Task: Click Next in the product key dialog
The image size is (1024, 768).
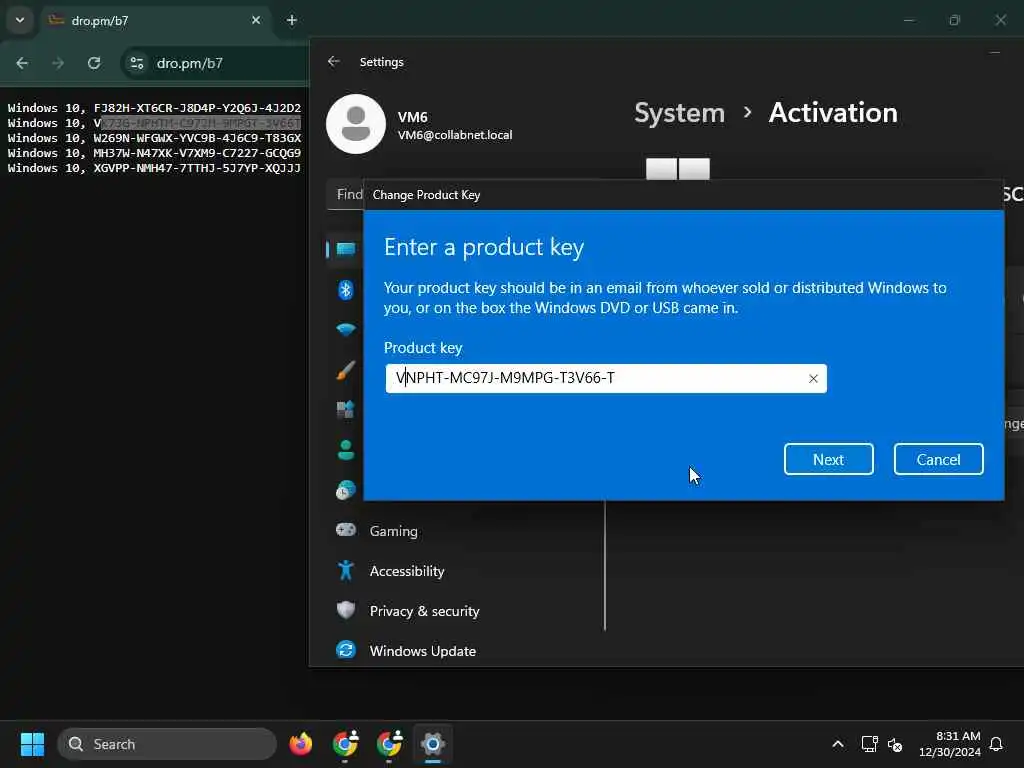Action: (828, 459)
